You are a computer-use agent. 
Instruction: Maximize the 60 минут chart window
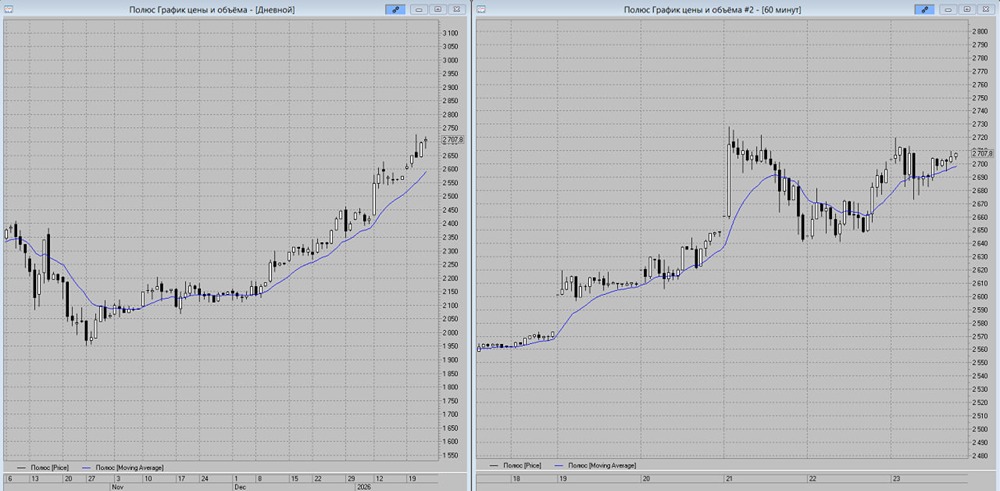tap(967, 10)
